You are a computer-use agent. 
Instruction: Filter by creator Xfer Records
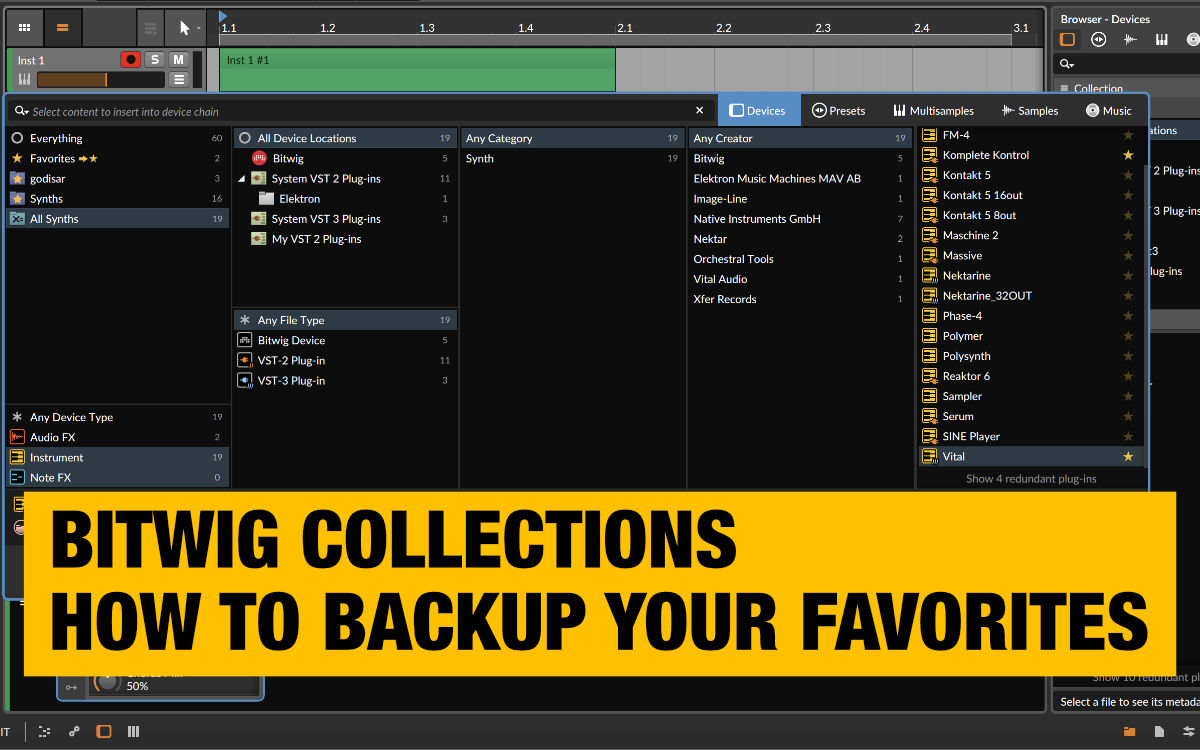[800, 299]
